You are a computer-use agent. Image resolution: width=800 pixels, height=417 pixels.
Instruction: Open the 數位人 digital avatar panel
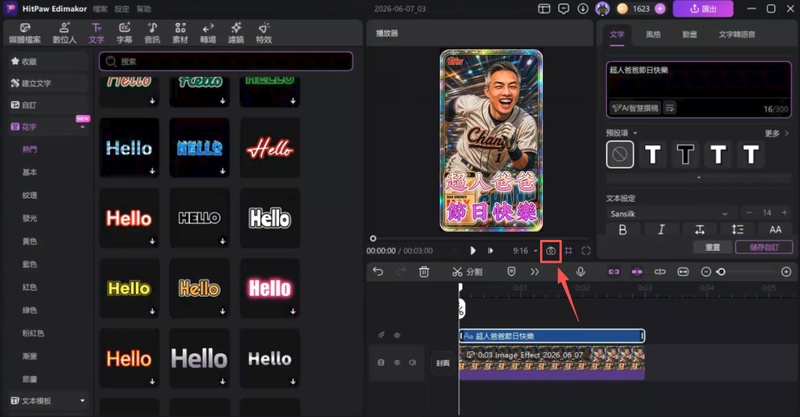click(64, 33)
